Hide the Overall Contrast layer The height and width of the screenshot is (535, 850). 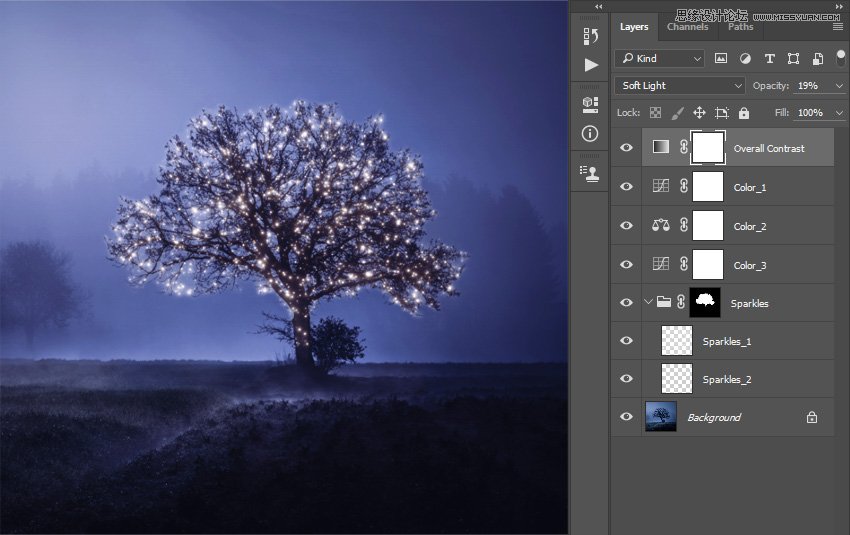click(626, 148)
